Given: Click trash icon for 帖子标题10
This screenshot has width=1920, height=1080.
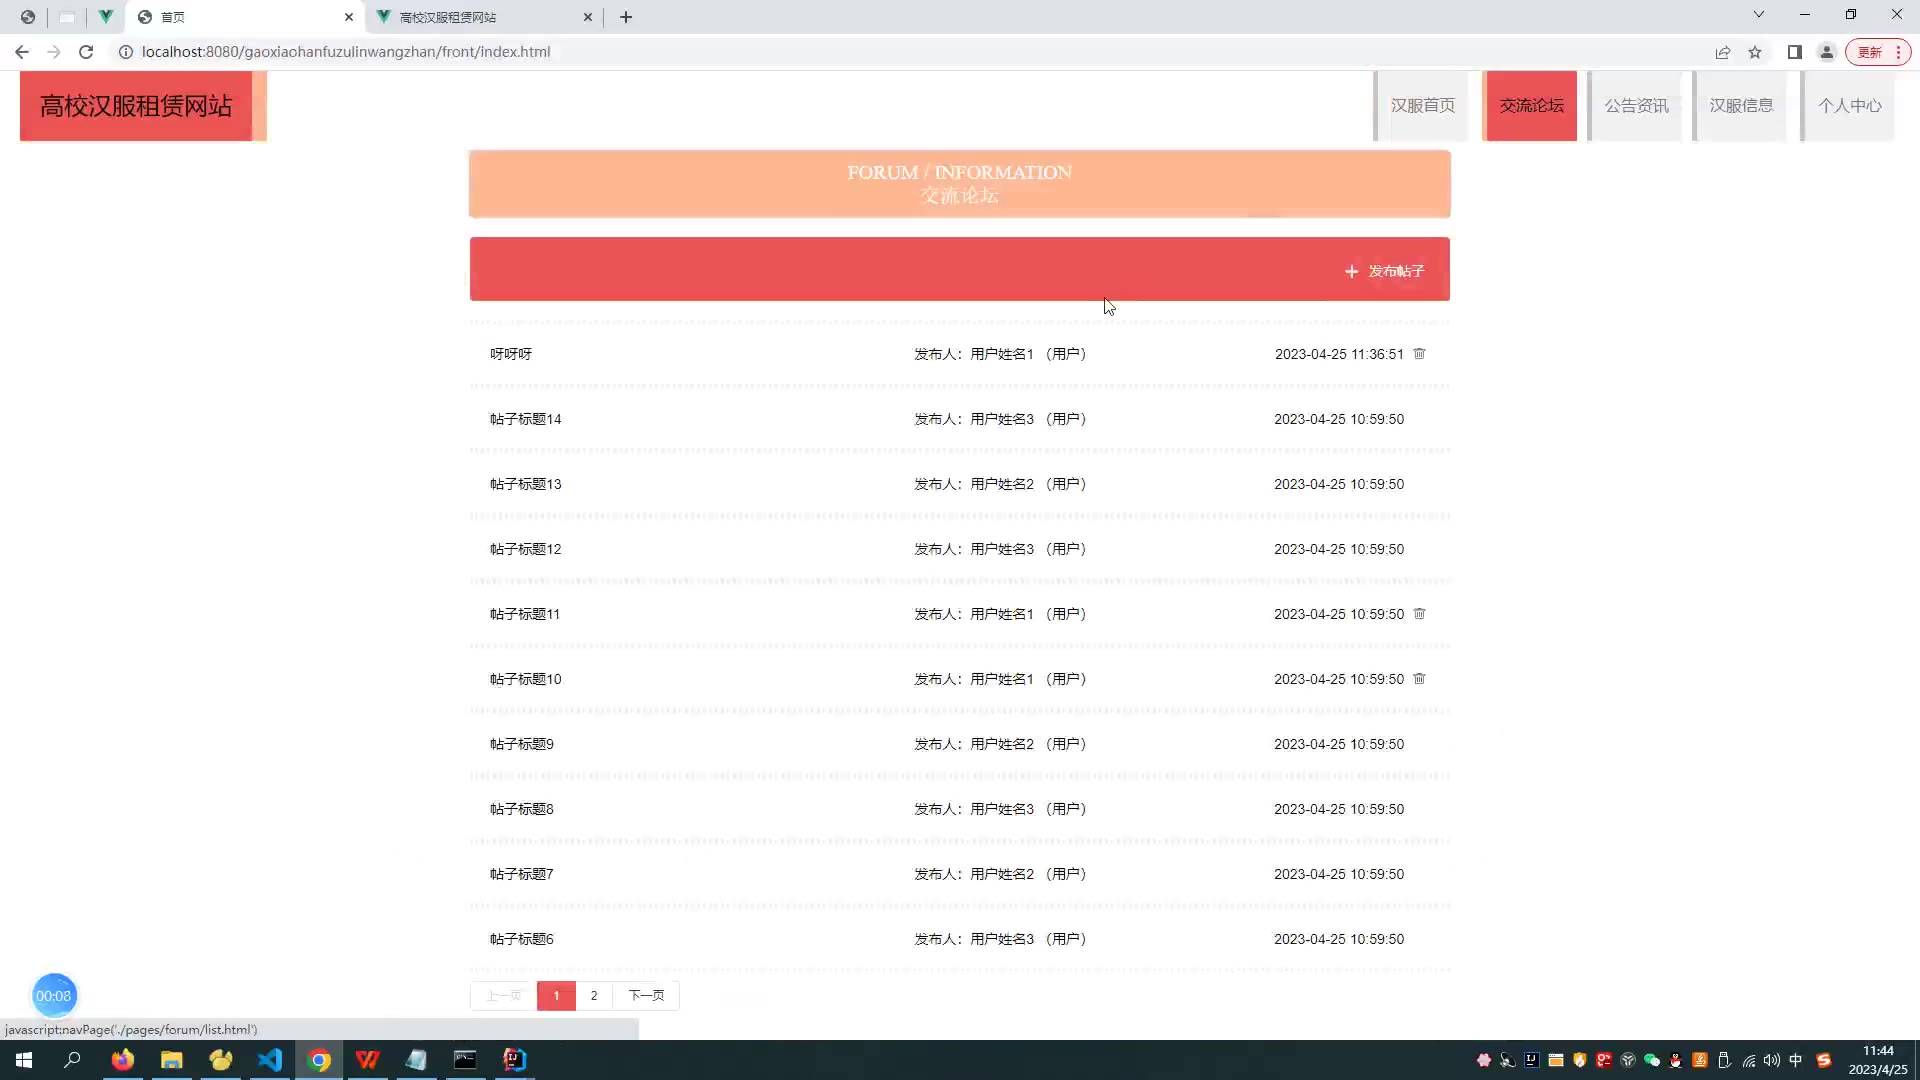Looking at the screenshot, I should click(1419, 679).
